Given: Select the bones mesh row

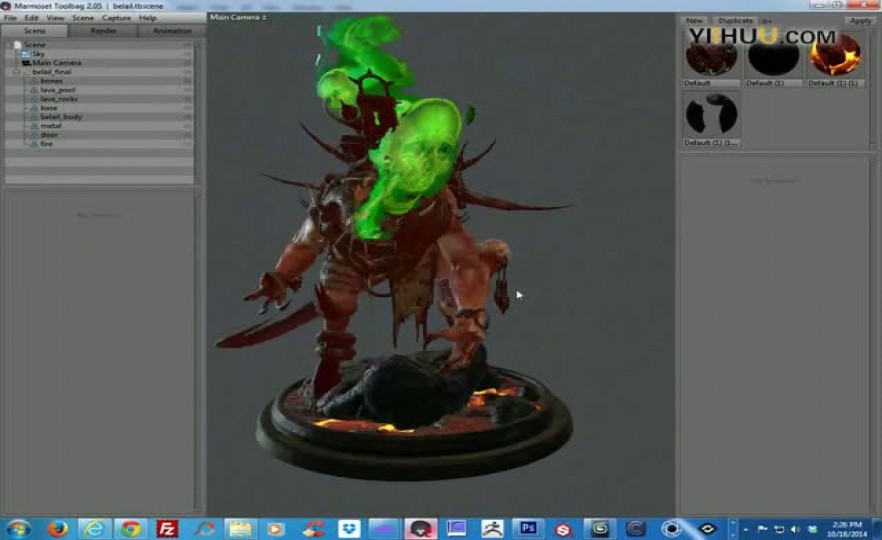Looking at the screenshot, I should point(99,80).
